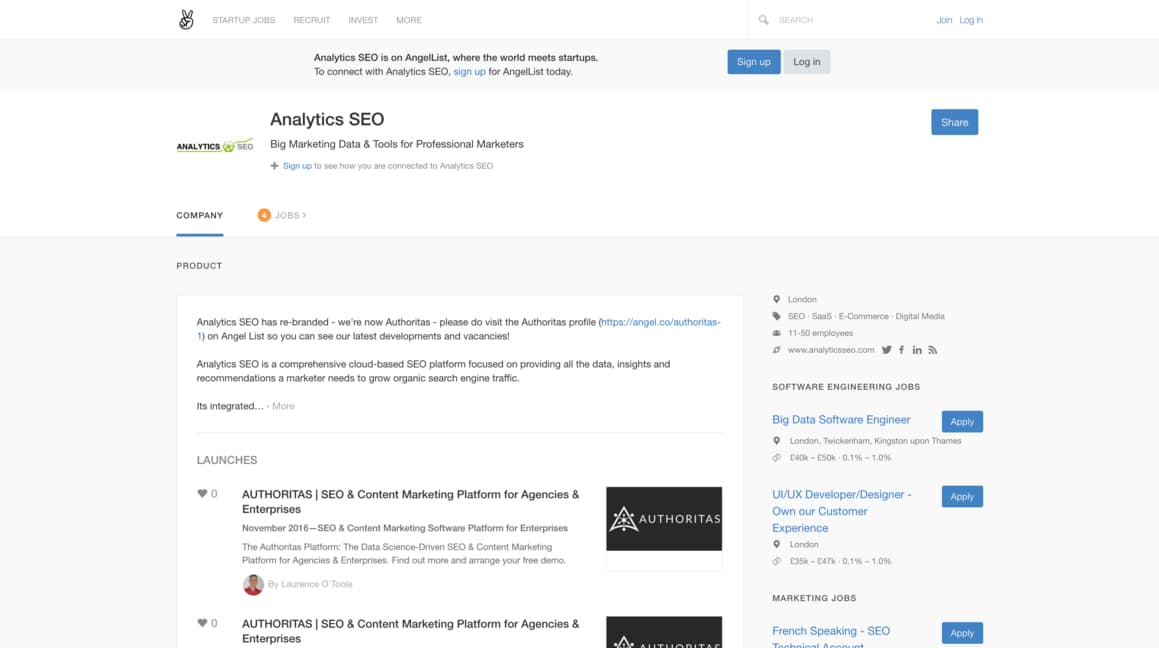
Task: Click the London location text in sidebar
Action: point(802,300)
